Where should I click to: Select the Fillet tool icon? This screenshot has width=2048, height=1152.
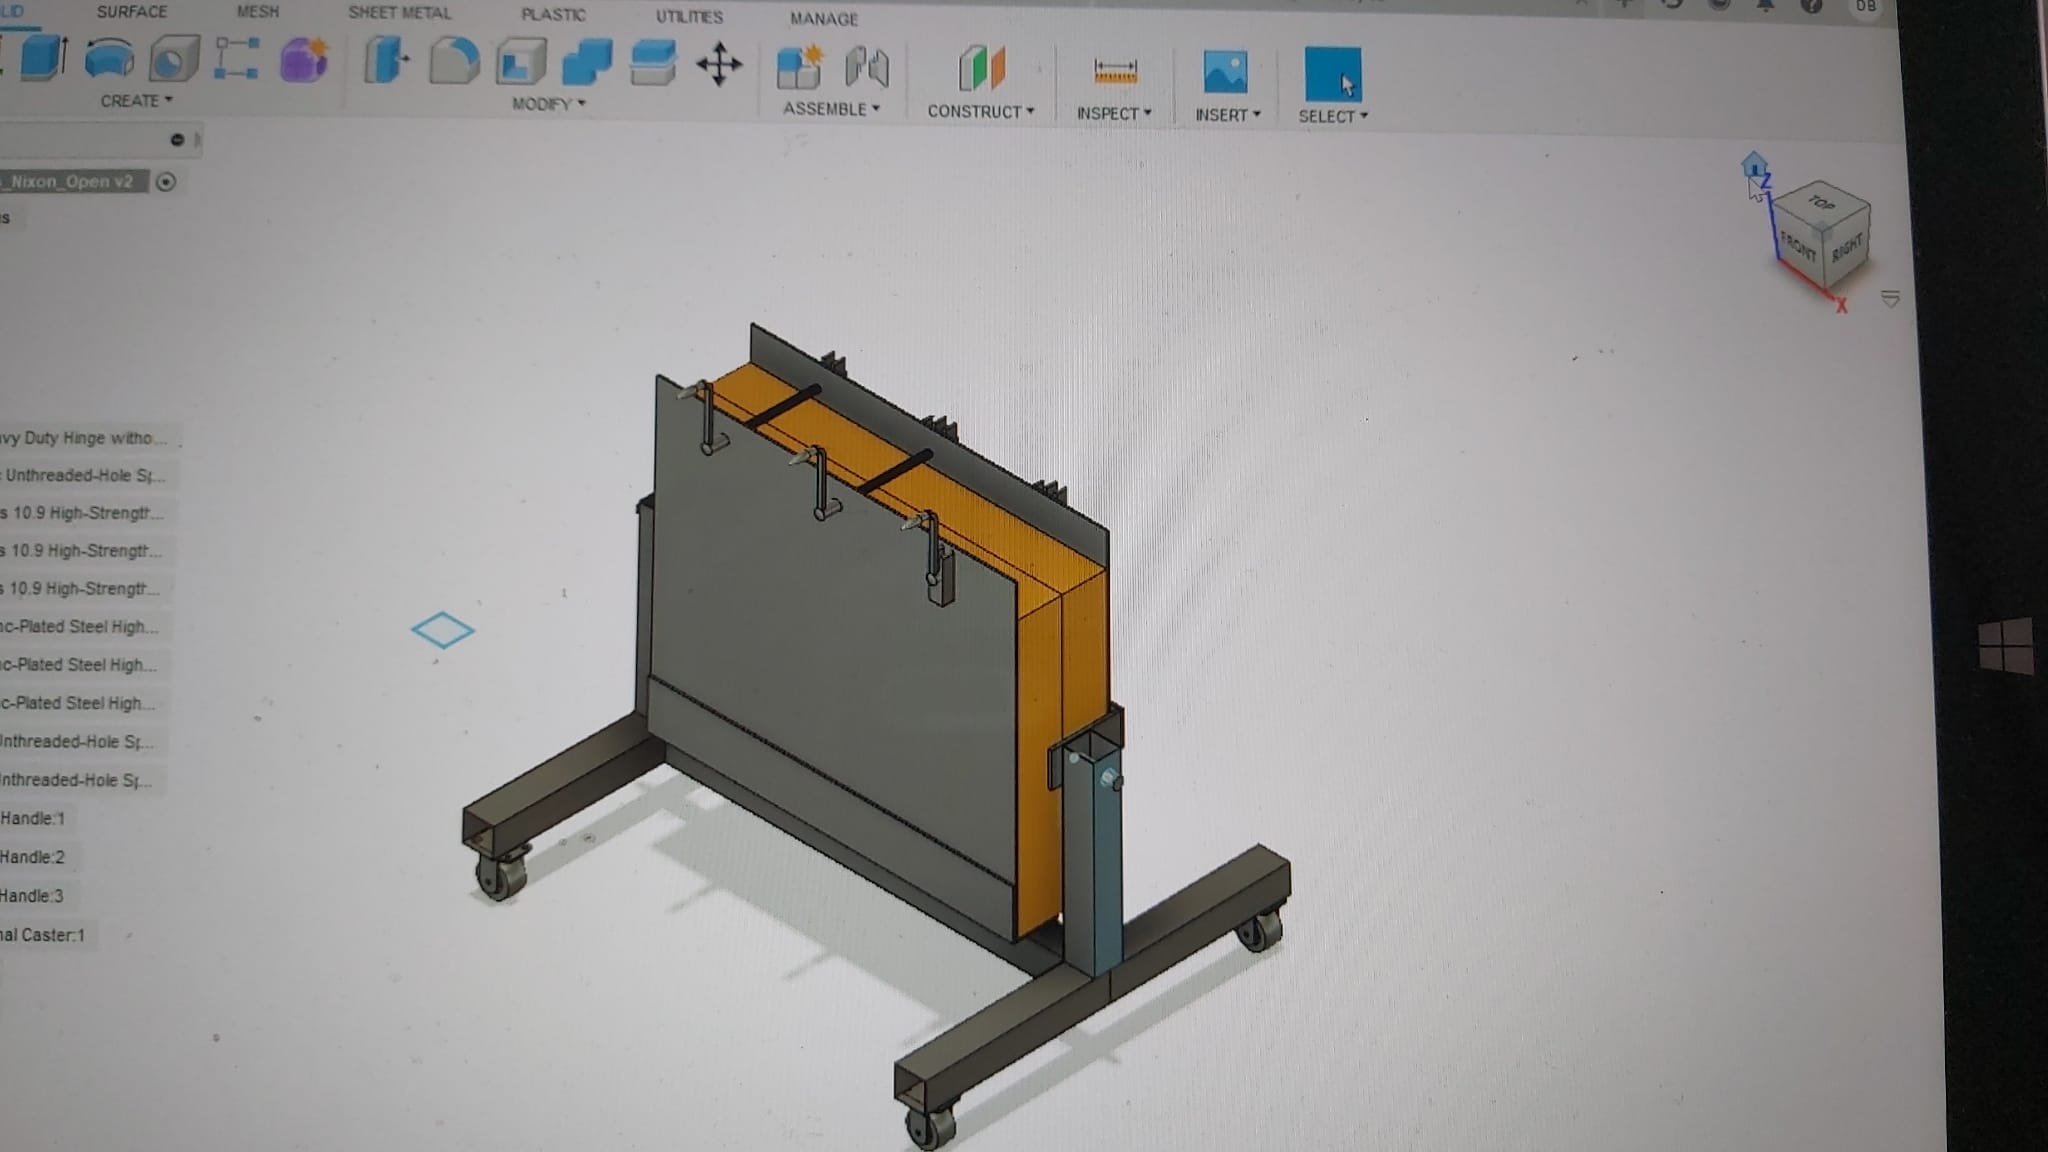[454, 61]
